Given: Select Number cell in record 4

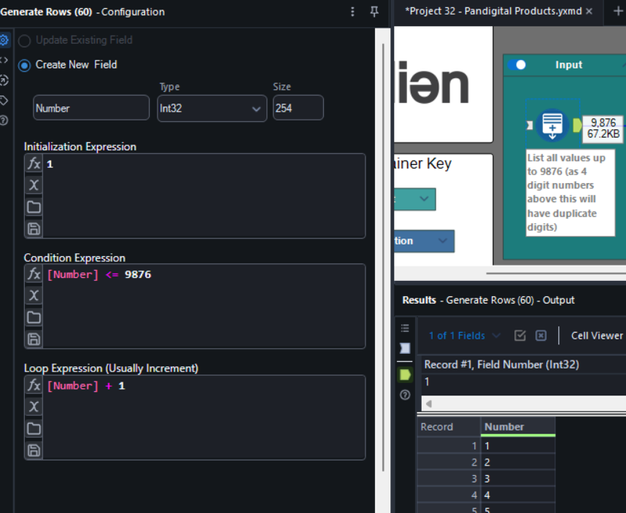Looking at the screenshot, I should click(x=518, y=495).
